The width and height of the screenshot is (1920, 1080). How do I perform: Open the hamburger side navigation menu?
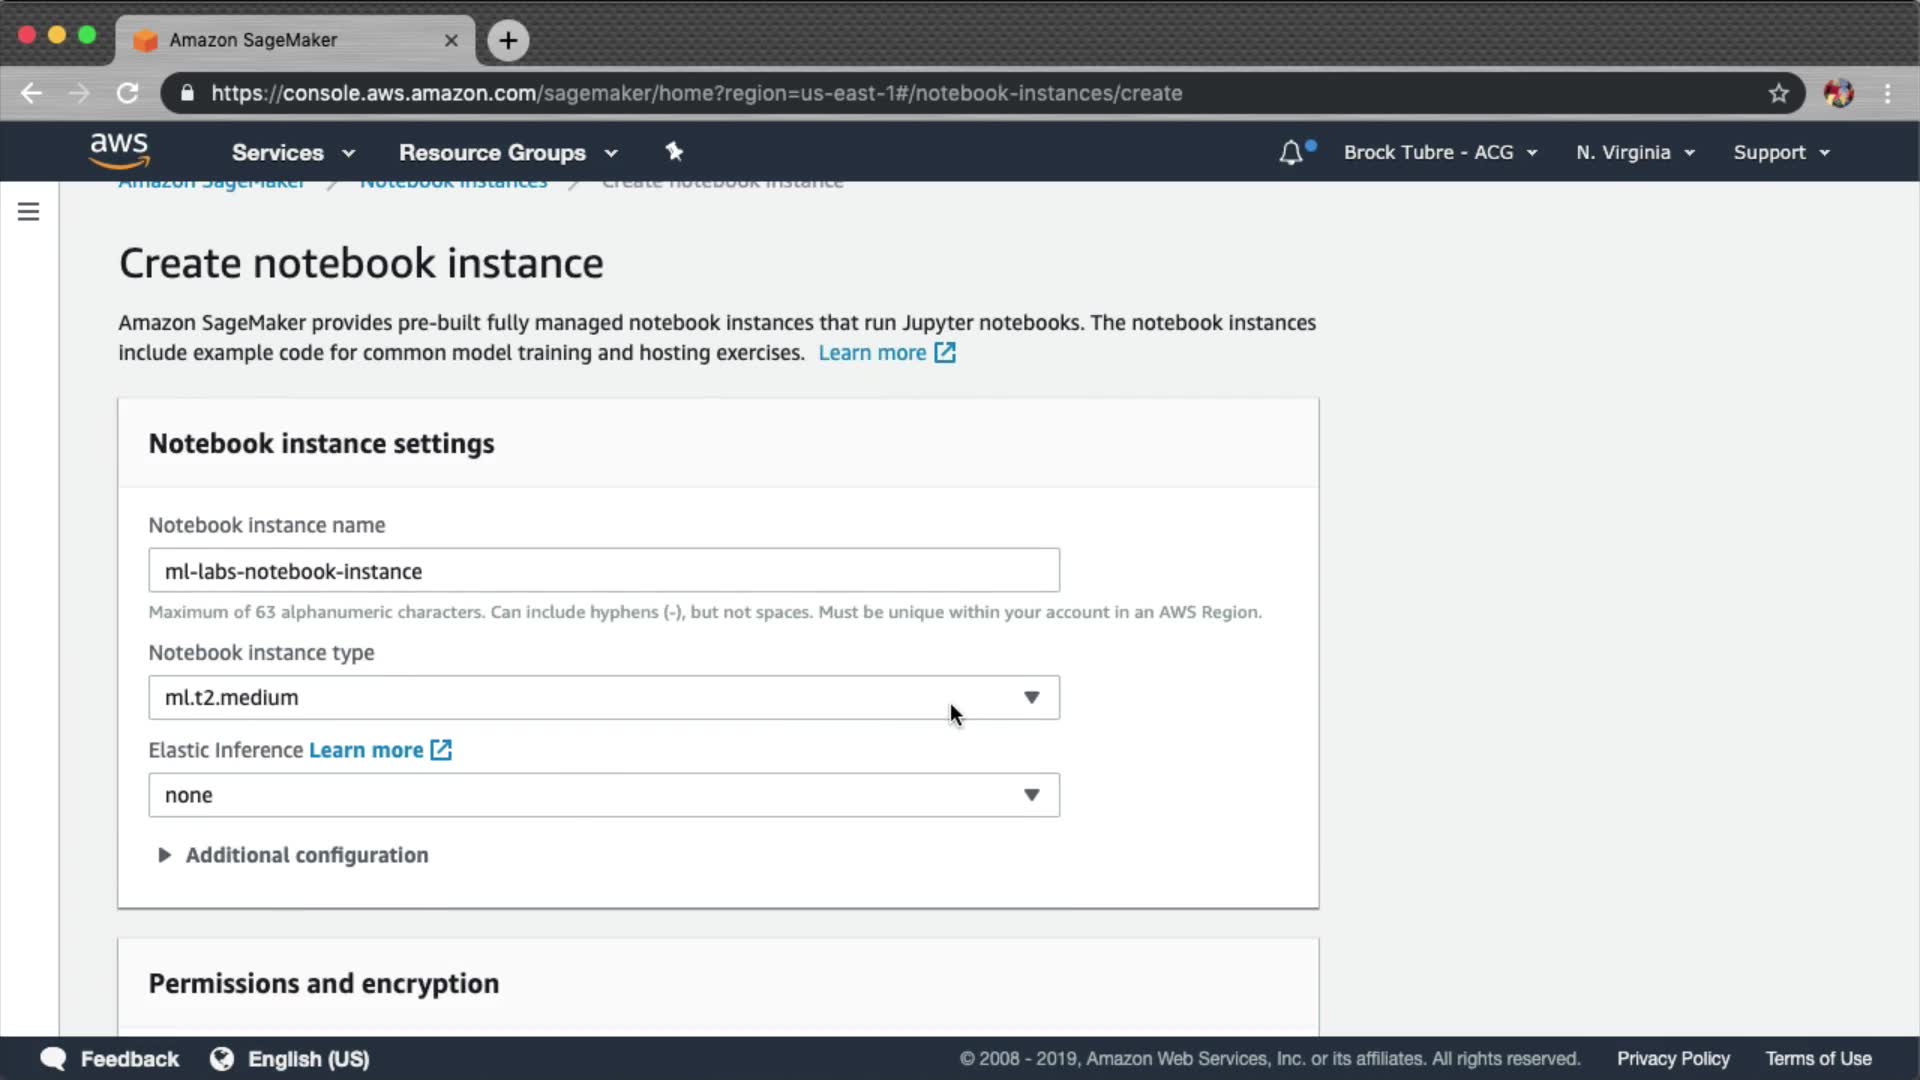[28, 211]
